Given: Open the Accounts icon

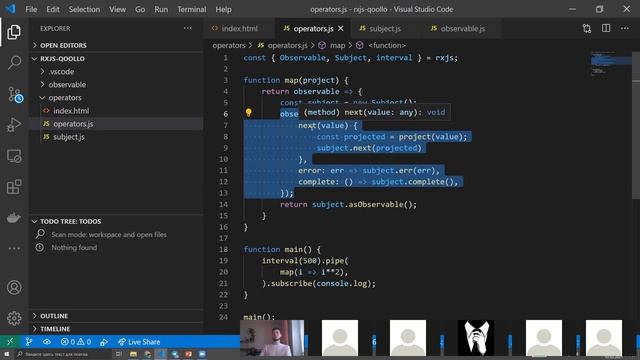Looking at the screenshot, I should pyautogui.click(x=14, y=287).
